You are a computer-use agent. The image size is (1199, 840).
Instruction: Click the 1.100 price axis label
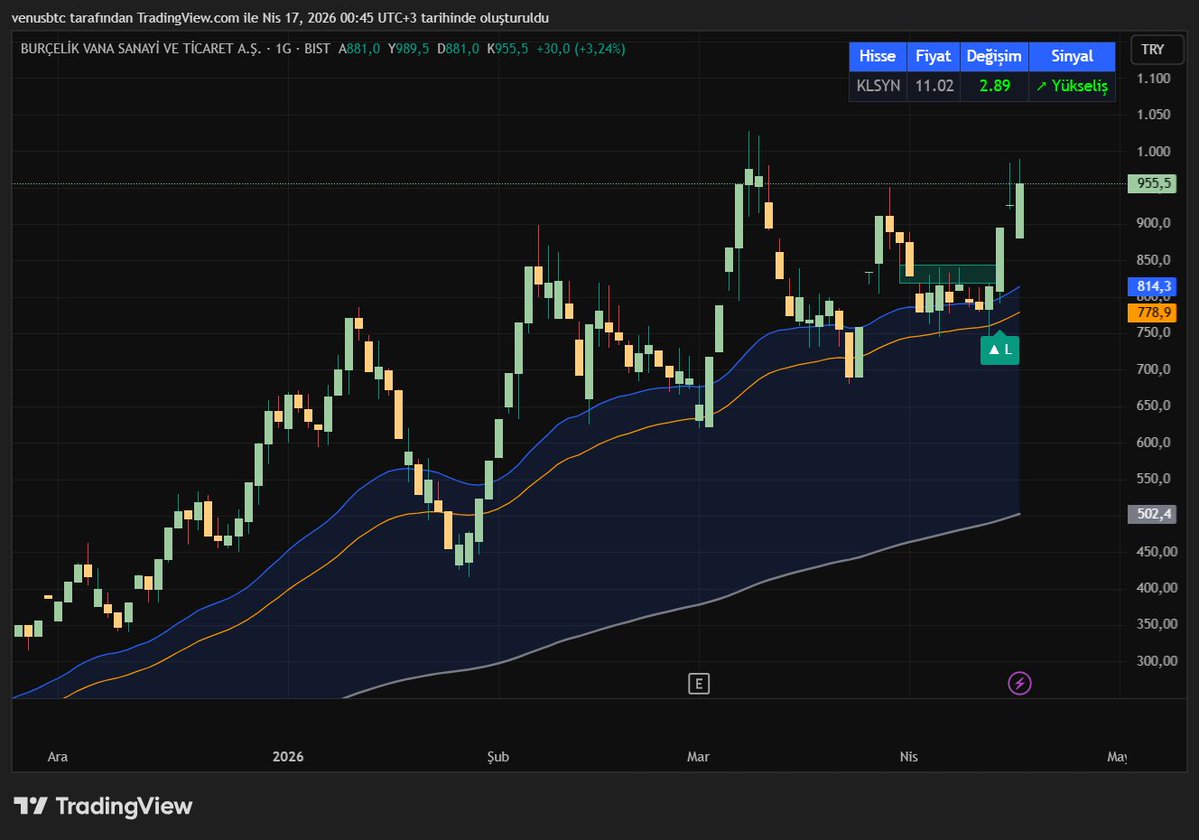(x=1153, y=79)
